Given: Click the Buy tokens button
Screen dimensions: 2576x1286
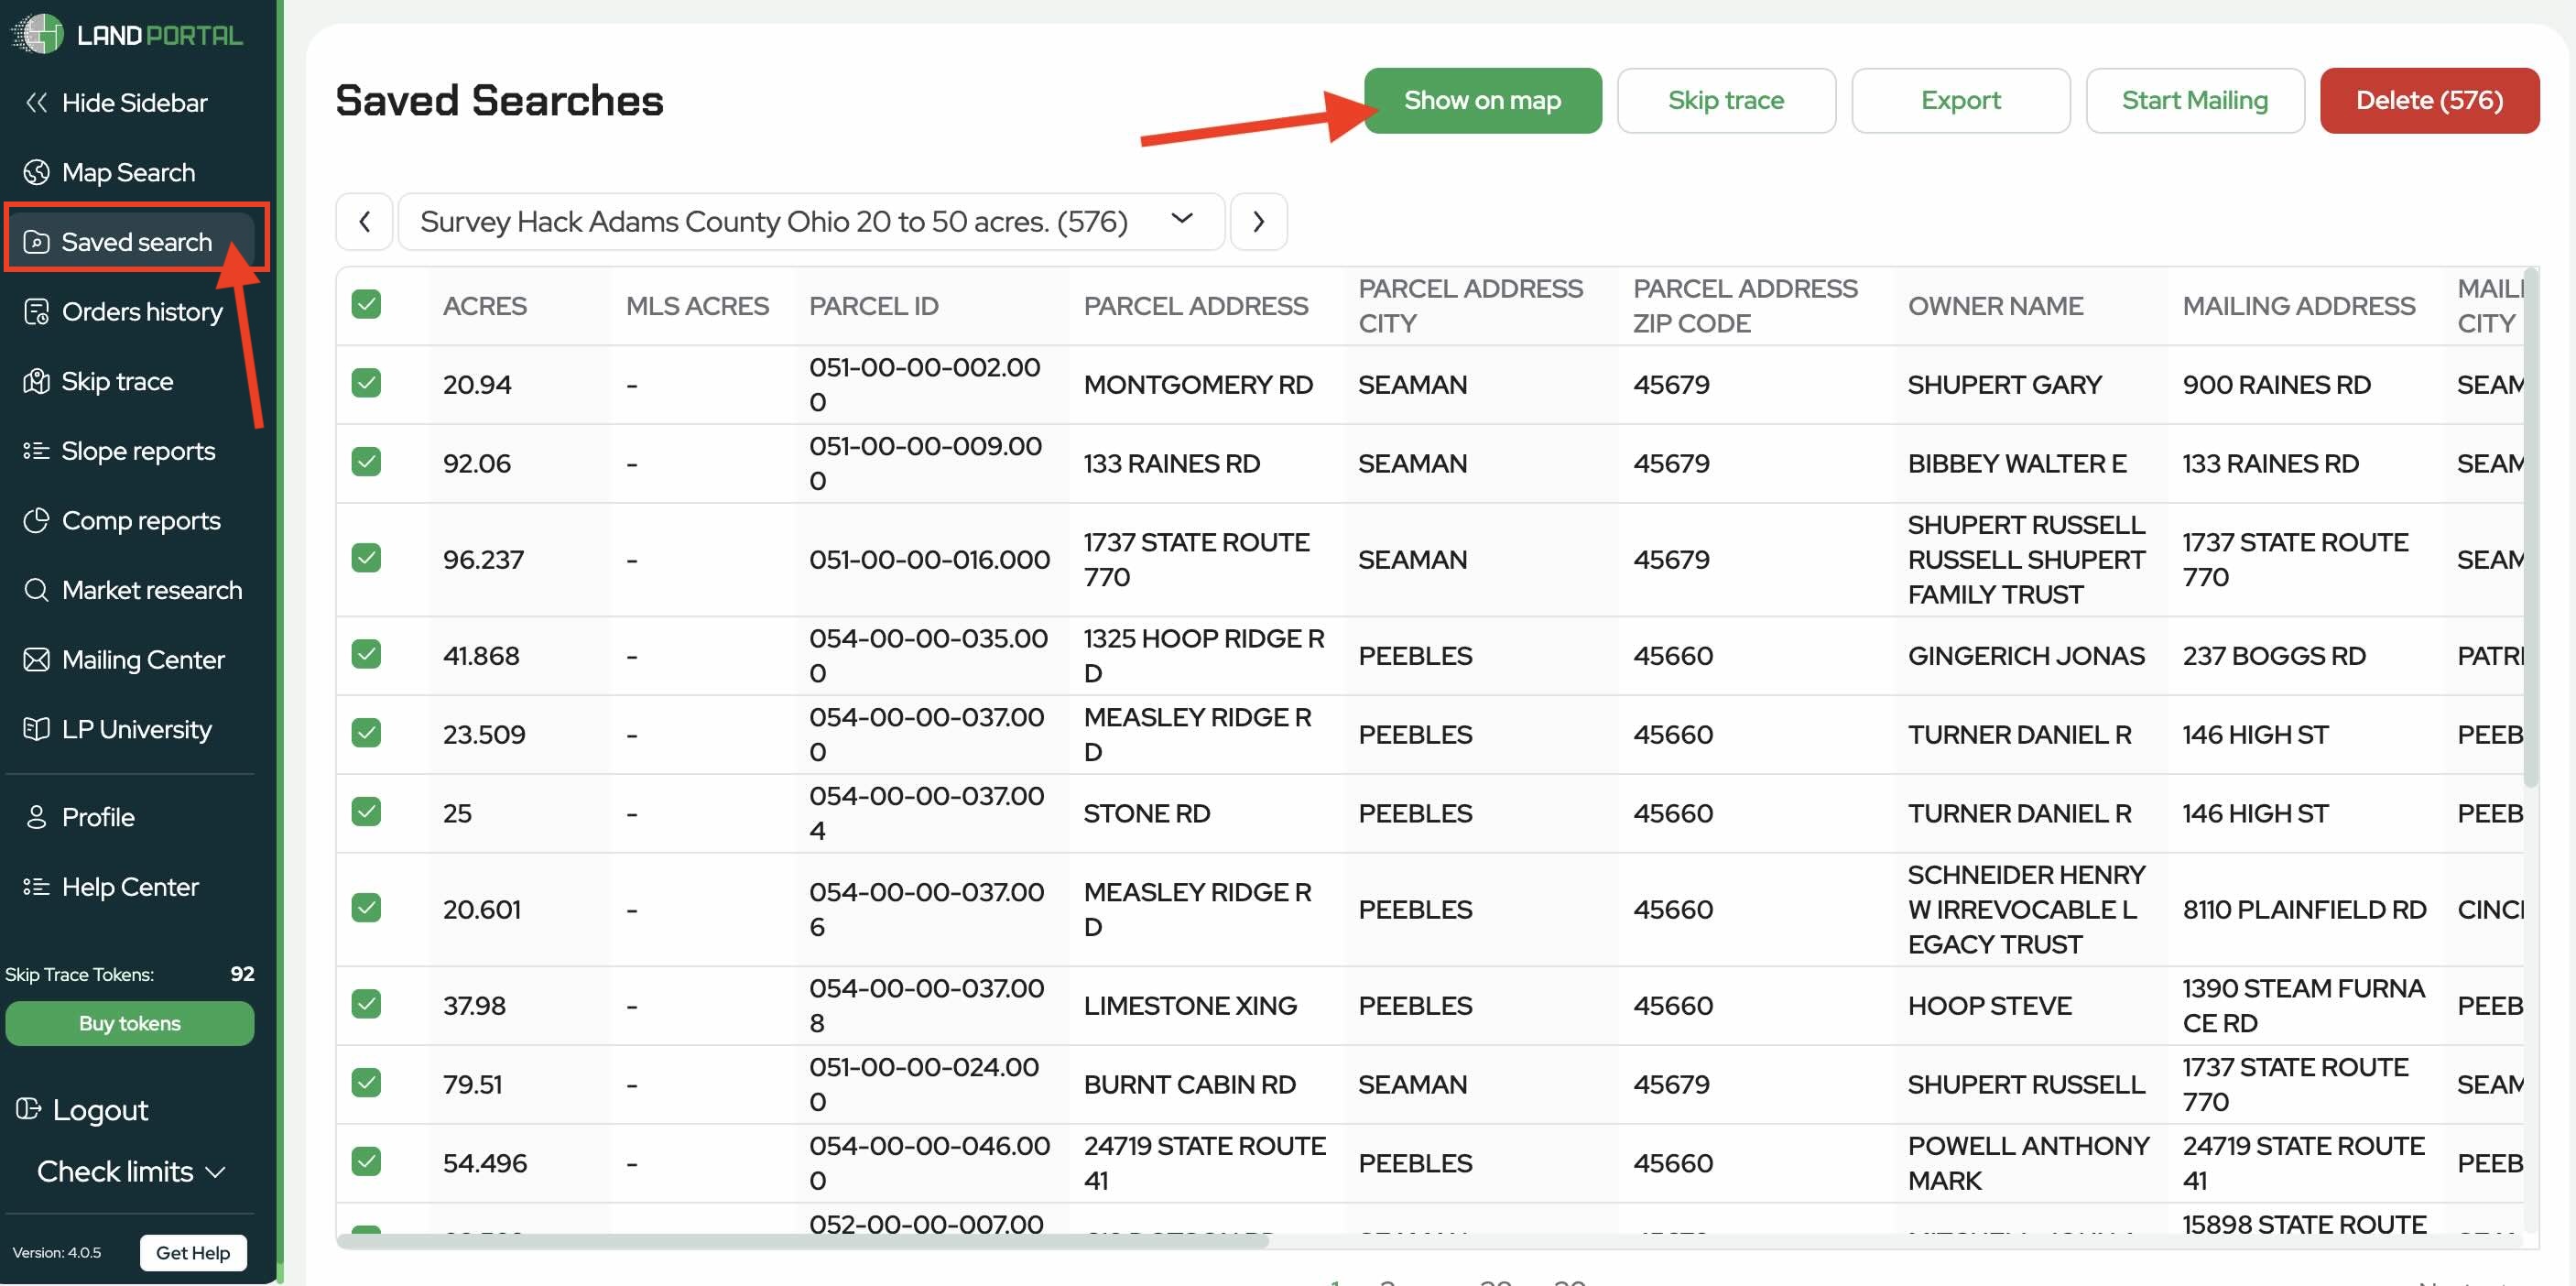Looking at the screenshot, I should 130,1023.
